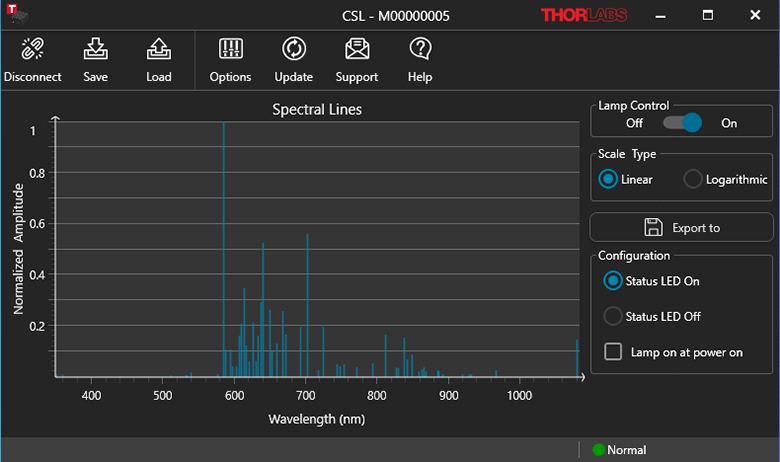Viewport: 780px width, 462px height.
Task: Save the spectrum using the Save icon
Action: [96, 50]
